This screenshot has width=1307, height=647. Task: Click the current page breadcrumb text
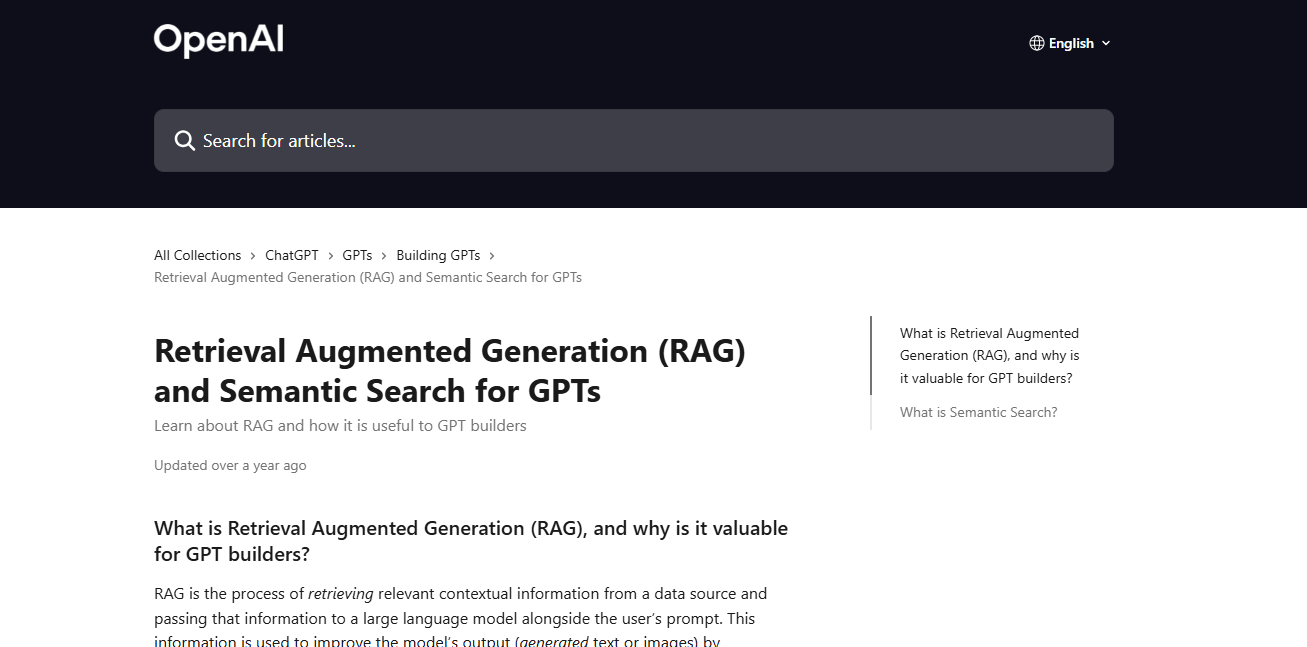point(368,277)
